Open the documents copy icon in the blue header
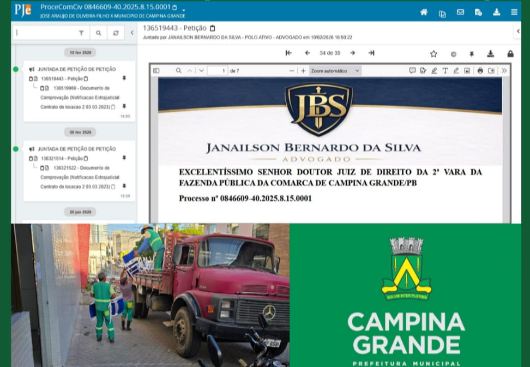The height and width of the screenshot is (367, 530). (x=442, y=13)
